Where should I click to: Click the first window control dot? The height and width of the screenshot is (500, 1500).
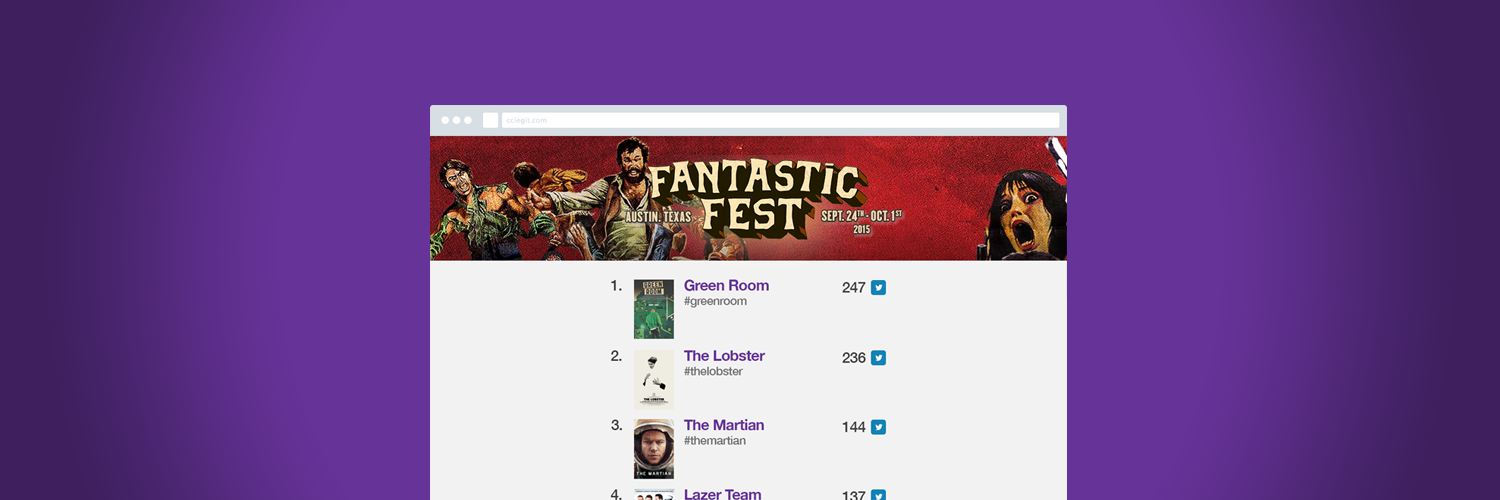(445, 120)
